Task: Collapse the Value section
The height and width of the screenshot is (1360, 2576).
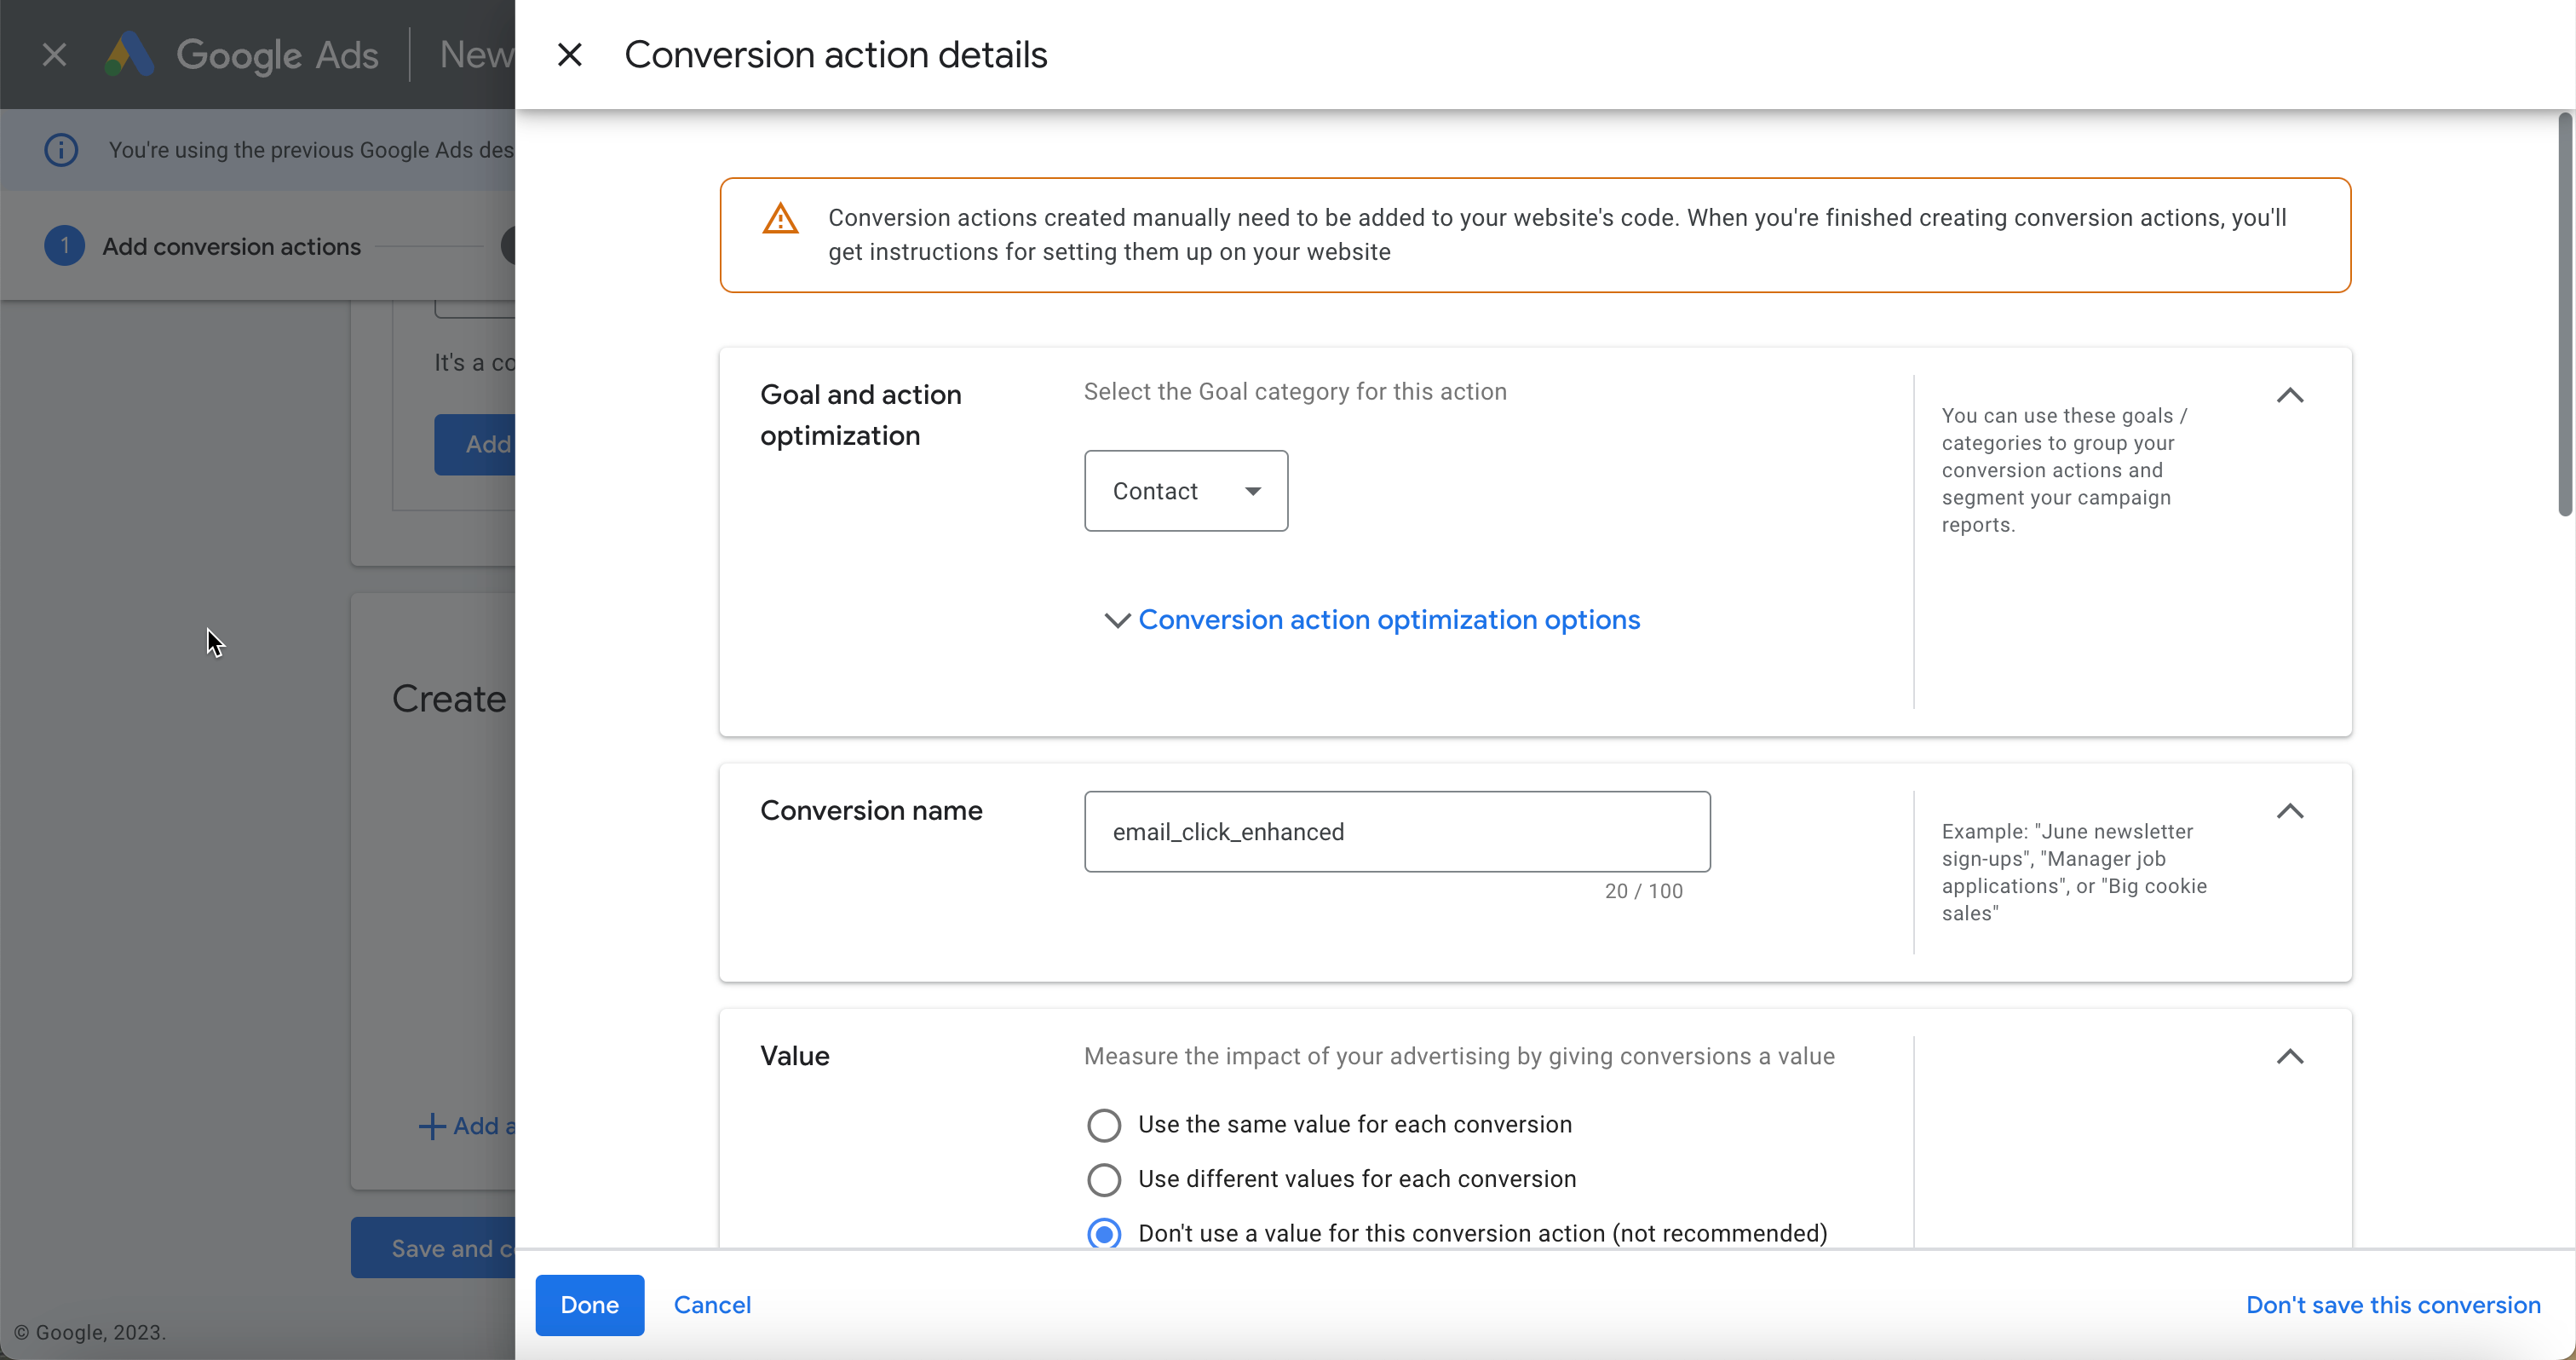Action: point(2289,1057)
